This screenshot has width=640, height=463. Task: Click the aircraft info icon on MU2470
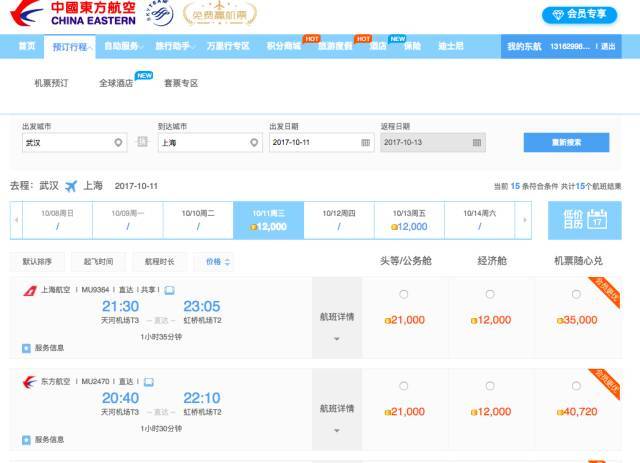(149, 382)
